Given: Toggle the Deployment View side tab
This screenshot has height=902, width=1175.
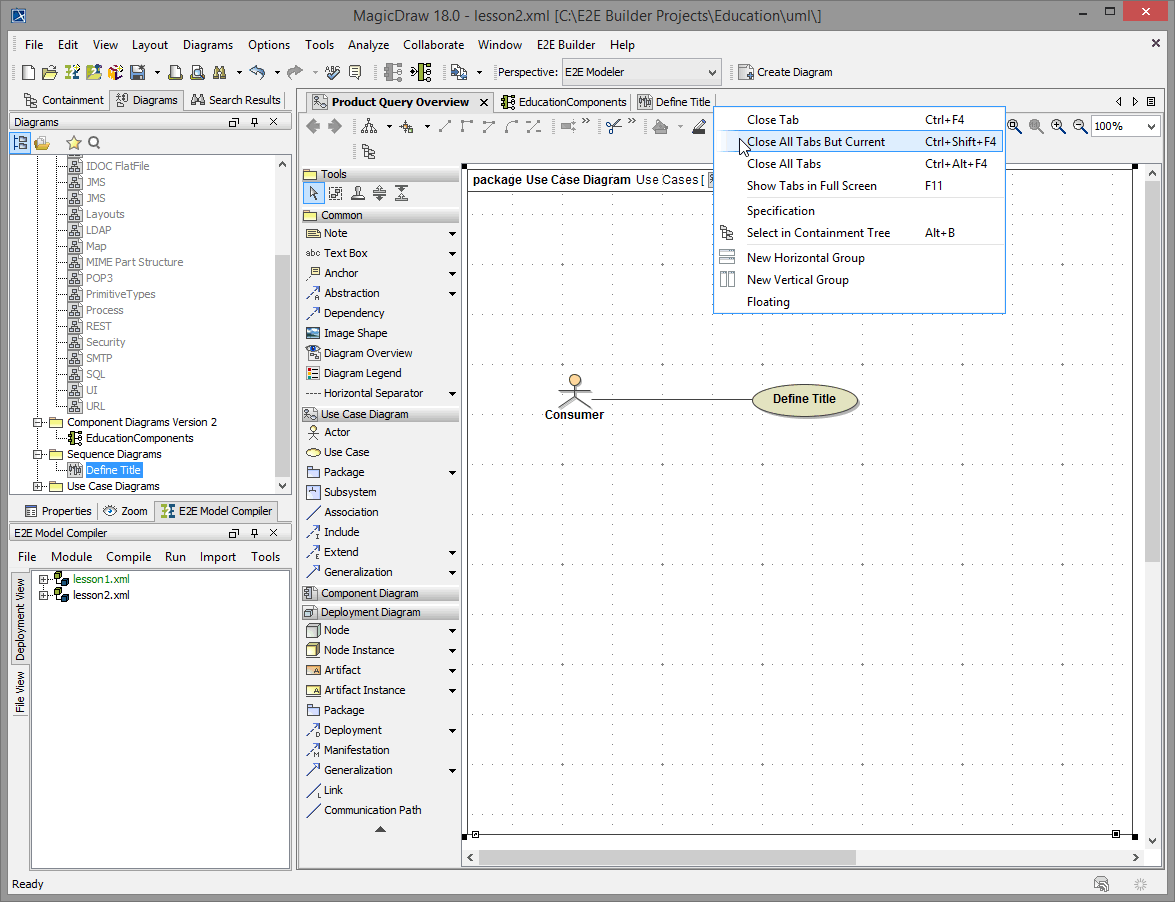Looking at the screenshot, I should pyautogui.click(x=20, y=619).
